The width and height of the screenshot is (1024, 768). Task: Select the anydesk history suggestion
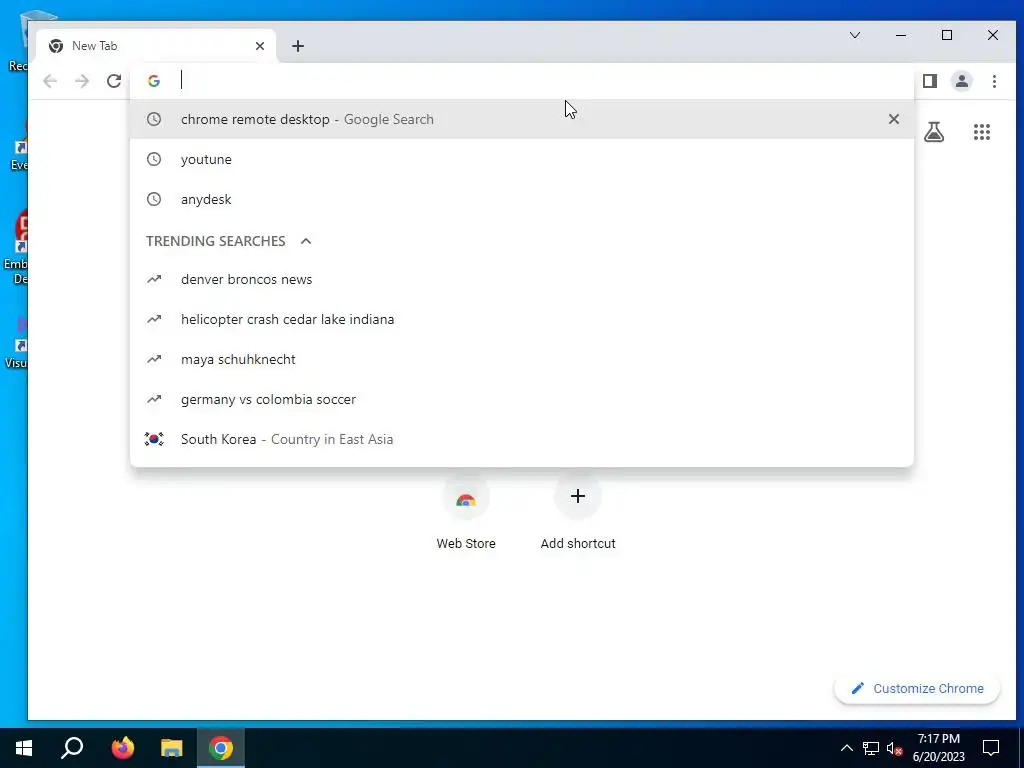coord(522,199)
